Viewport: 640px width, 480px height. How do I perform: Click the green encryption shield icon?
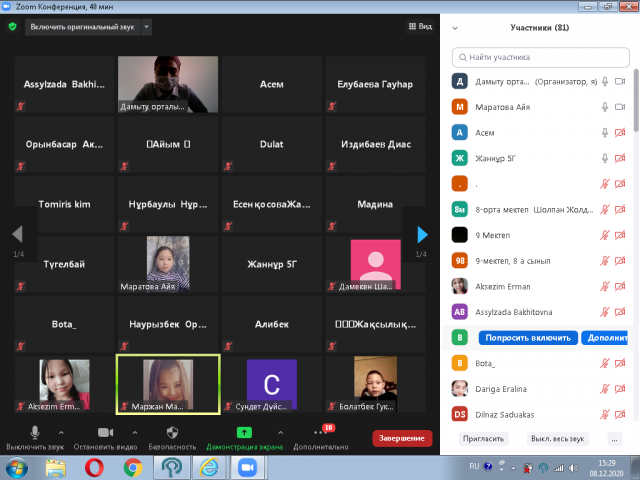(x=13, y=27)
